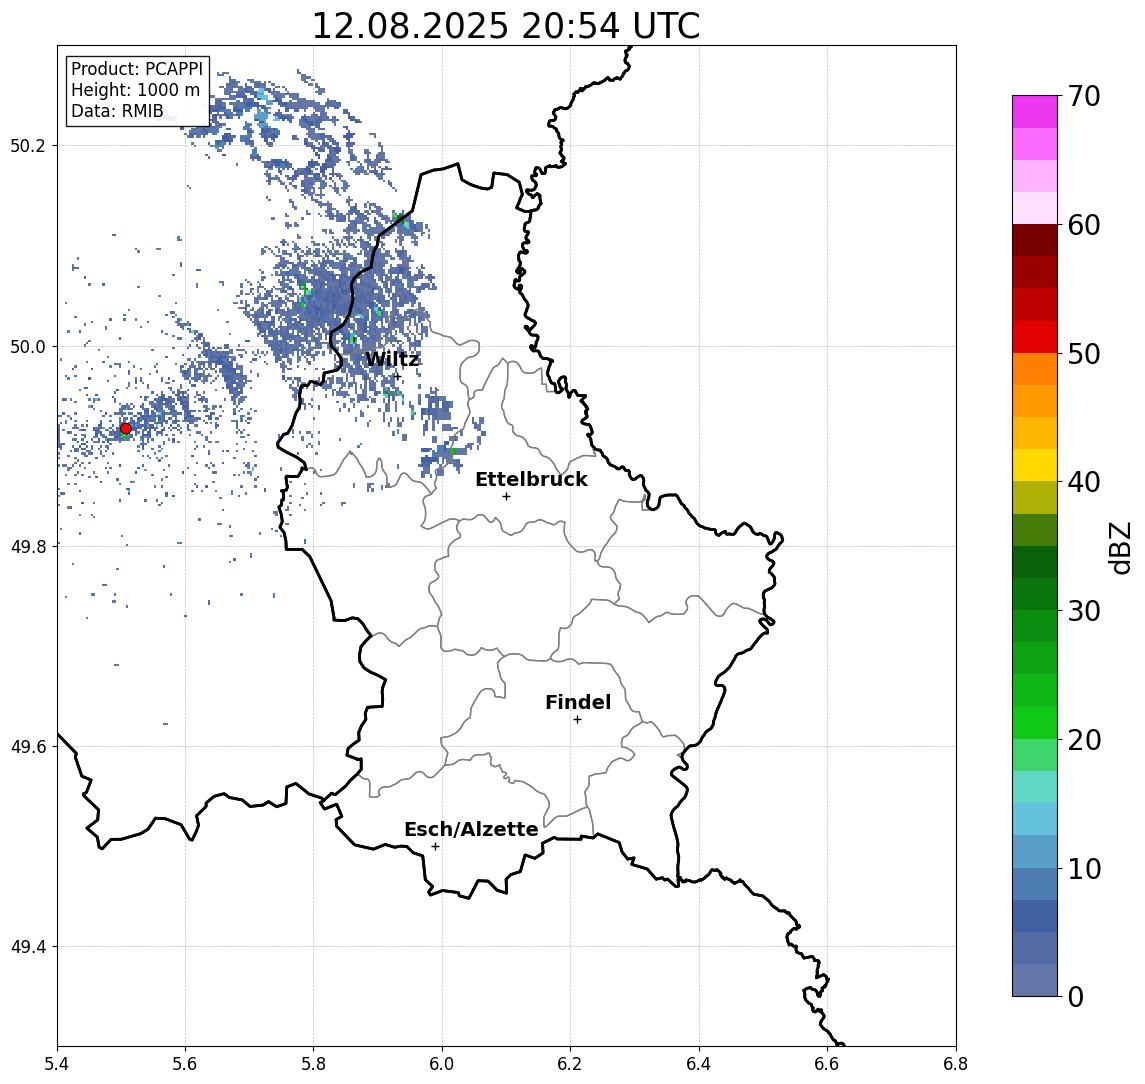The height and width of the screenshot is (1084, 1145).
Task: Select the Wiltz city label
Action: click(392, 359)
